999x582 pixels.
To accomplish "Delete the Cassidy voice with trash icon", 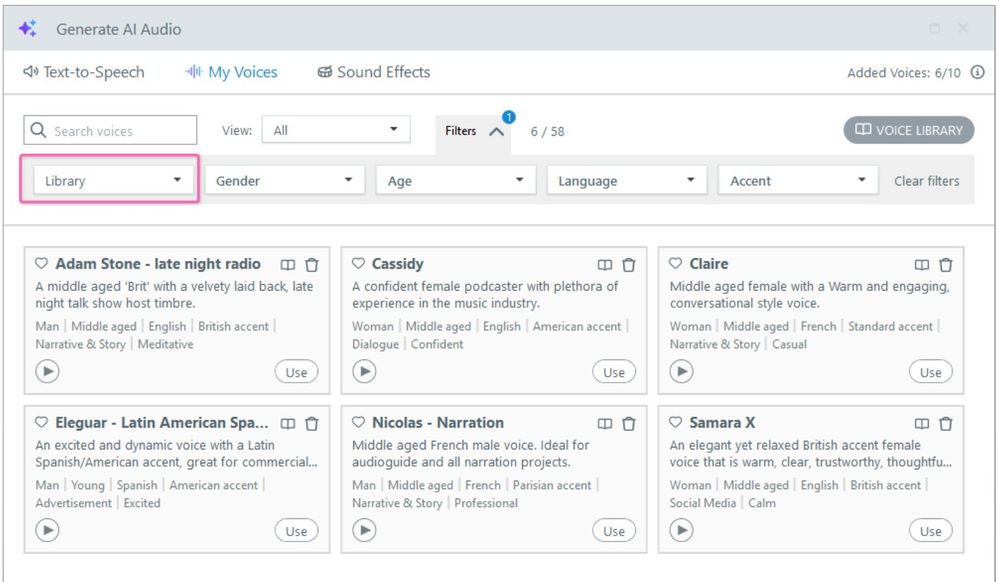I will pos(628,265).
